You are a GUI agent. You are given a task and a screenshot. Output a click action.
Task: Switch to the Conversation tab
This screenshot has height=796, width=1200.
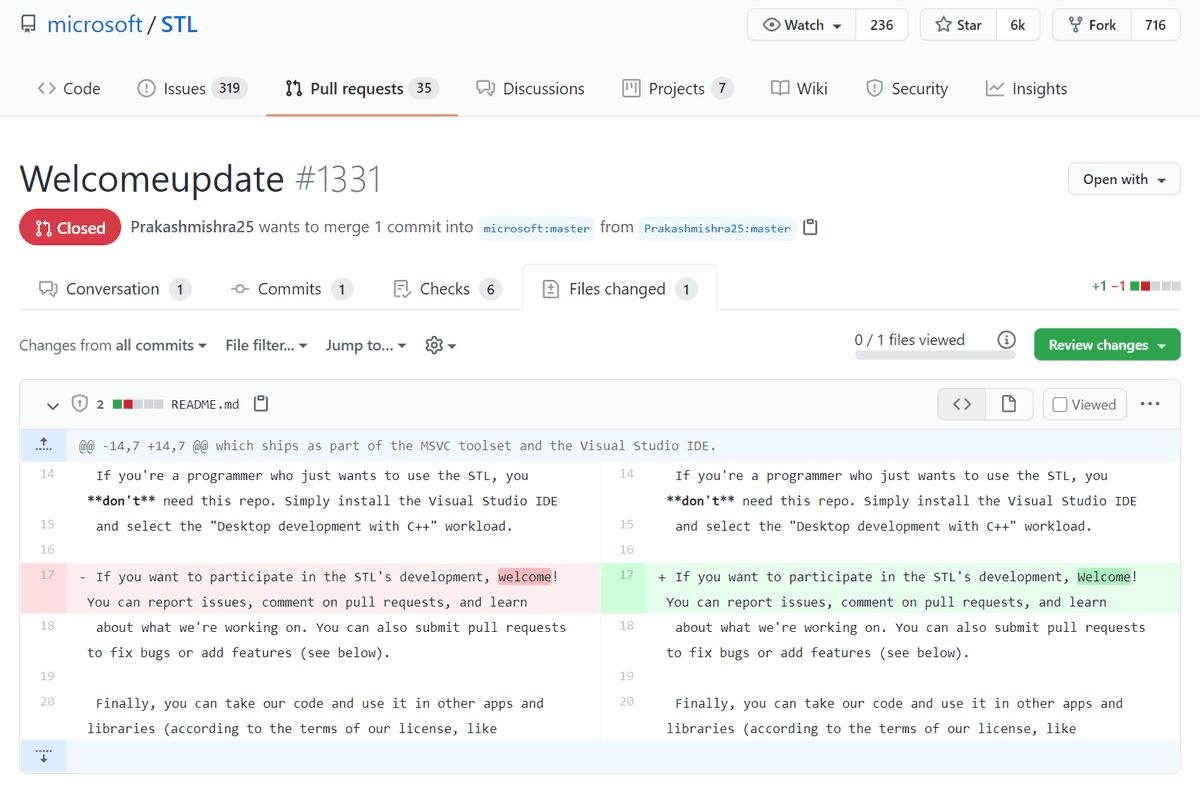point(114,289)
